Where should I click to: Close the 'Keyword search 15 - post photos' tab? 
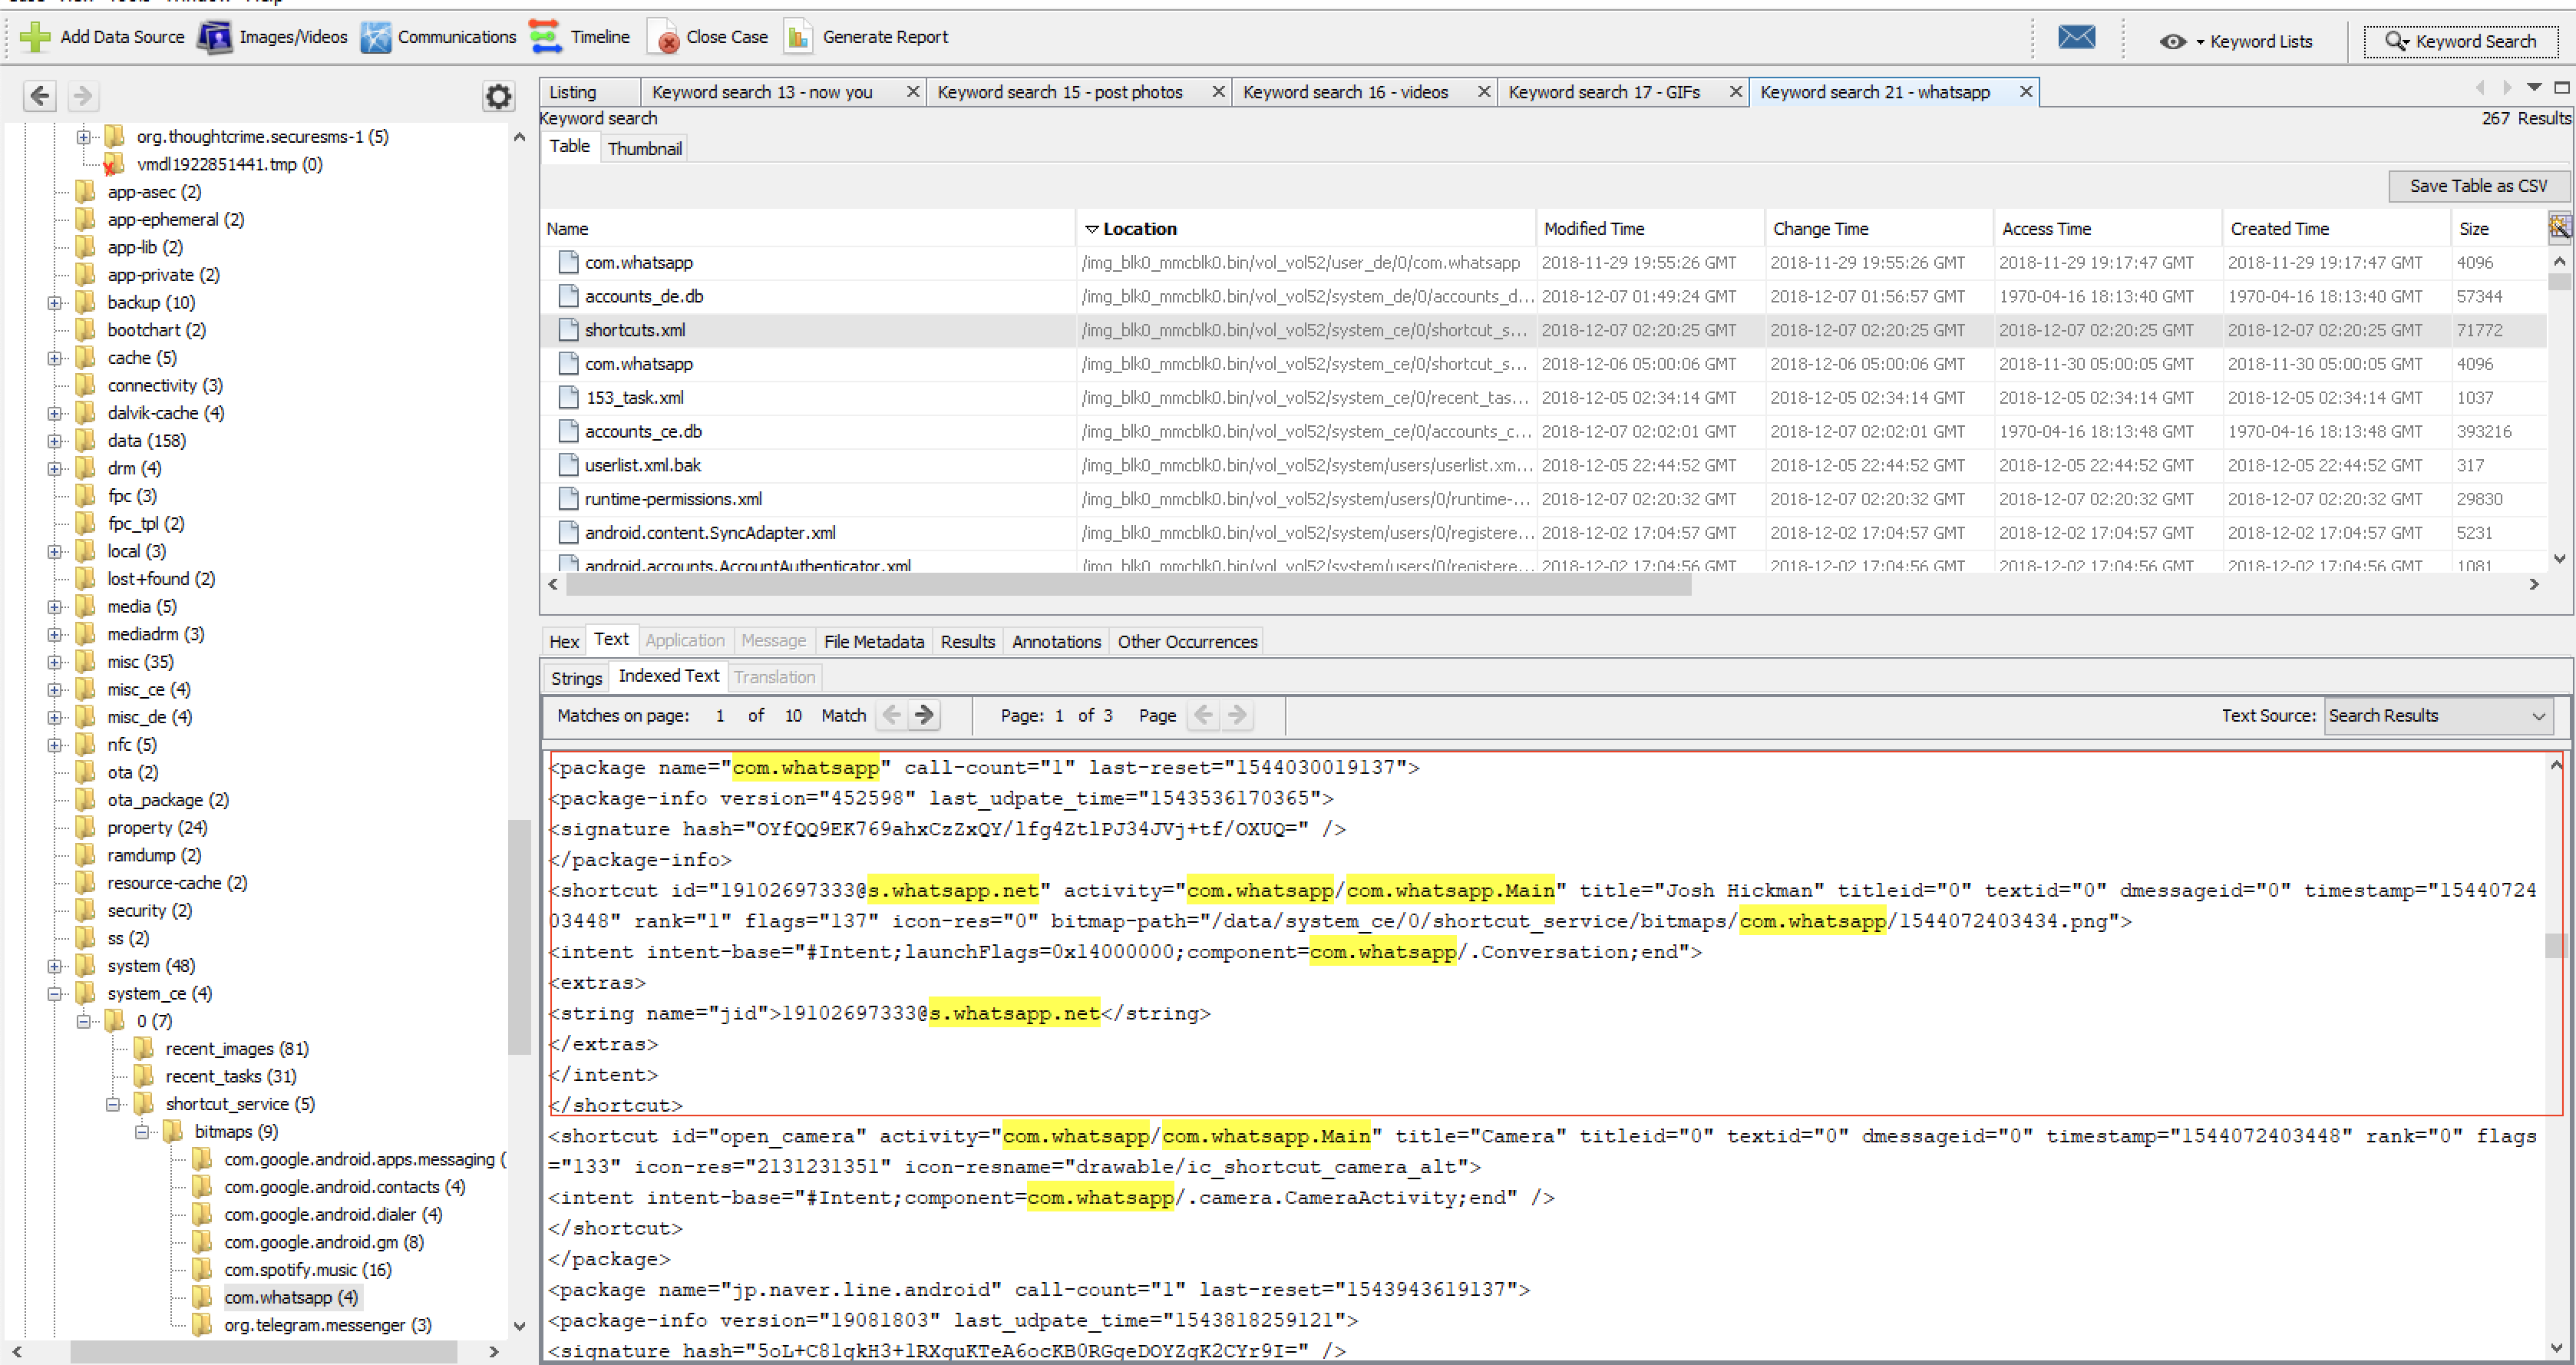click(1218, 92)
